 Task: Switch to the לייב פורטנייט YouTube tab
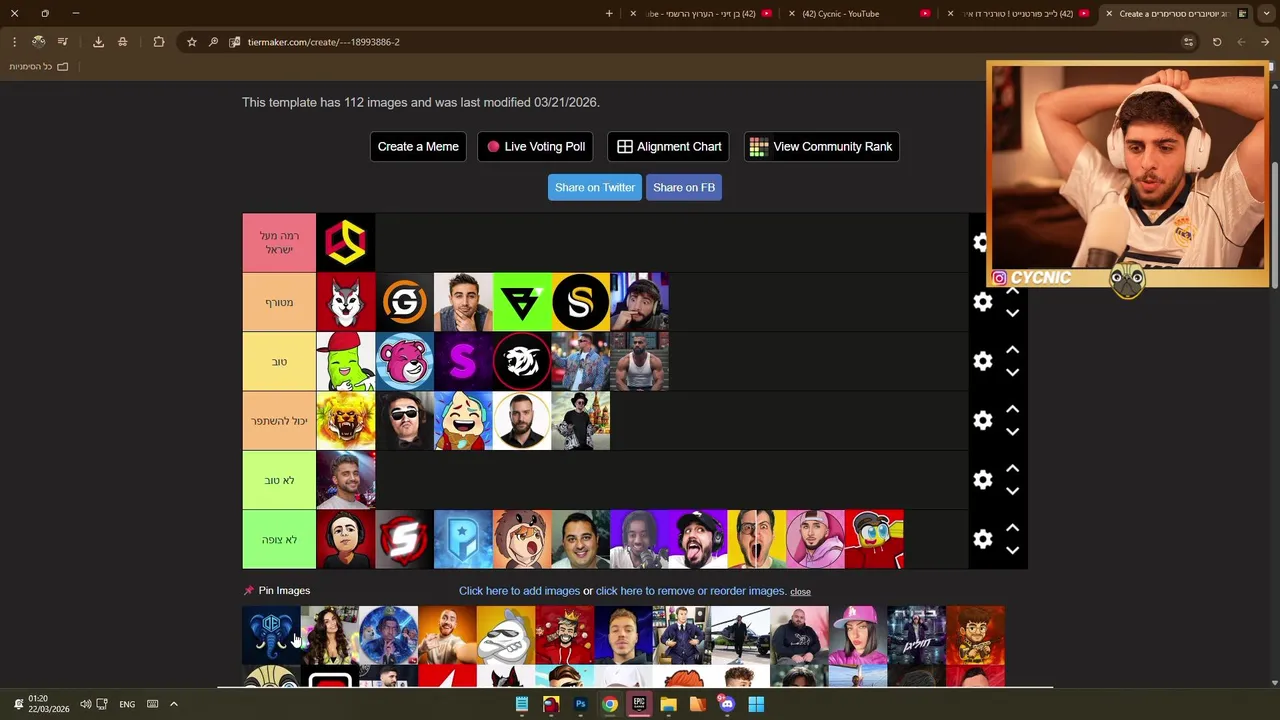[1020, 14]
